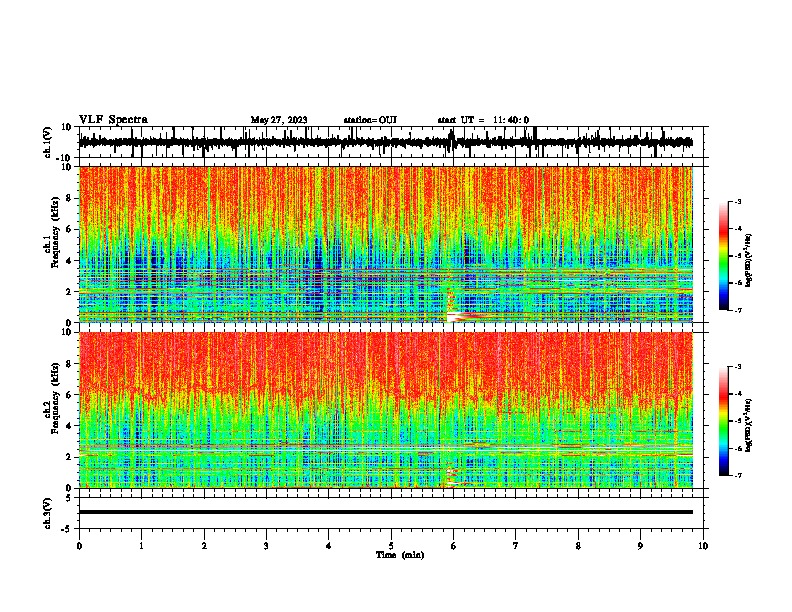
Task: Click the color scale bar beside ch.2 spectrogram
Action: point(723,421)
